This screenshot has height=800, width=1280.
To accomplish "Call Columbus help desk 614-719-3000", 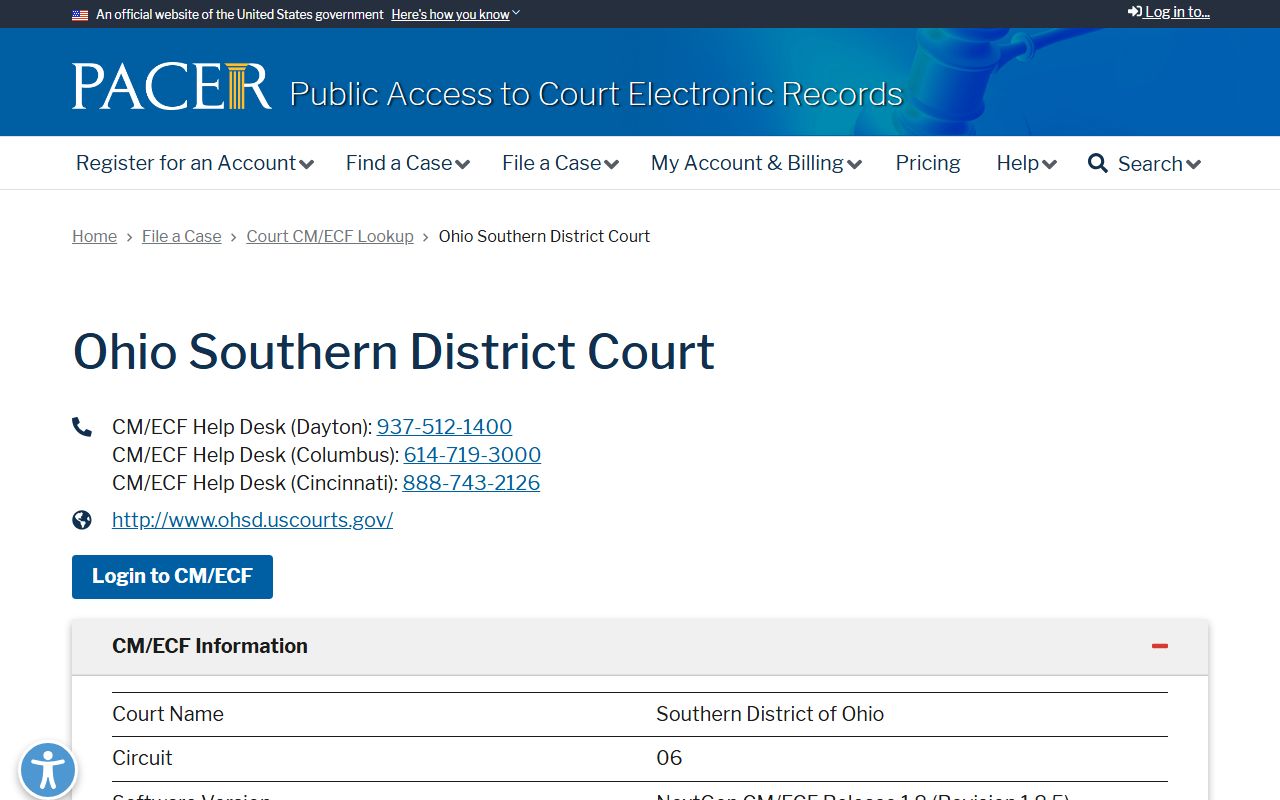I will coord(472,455).
